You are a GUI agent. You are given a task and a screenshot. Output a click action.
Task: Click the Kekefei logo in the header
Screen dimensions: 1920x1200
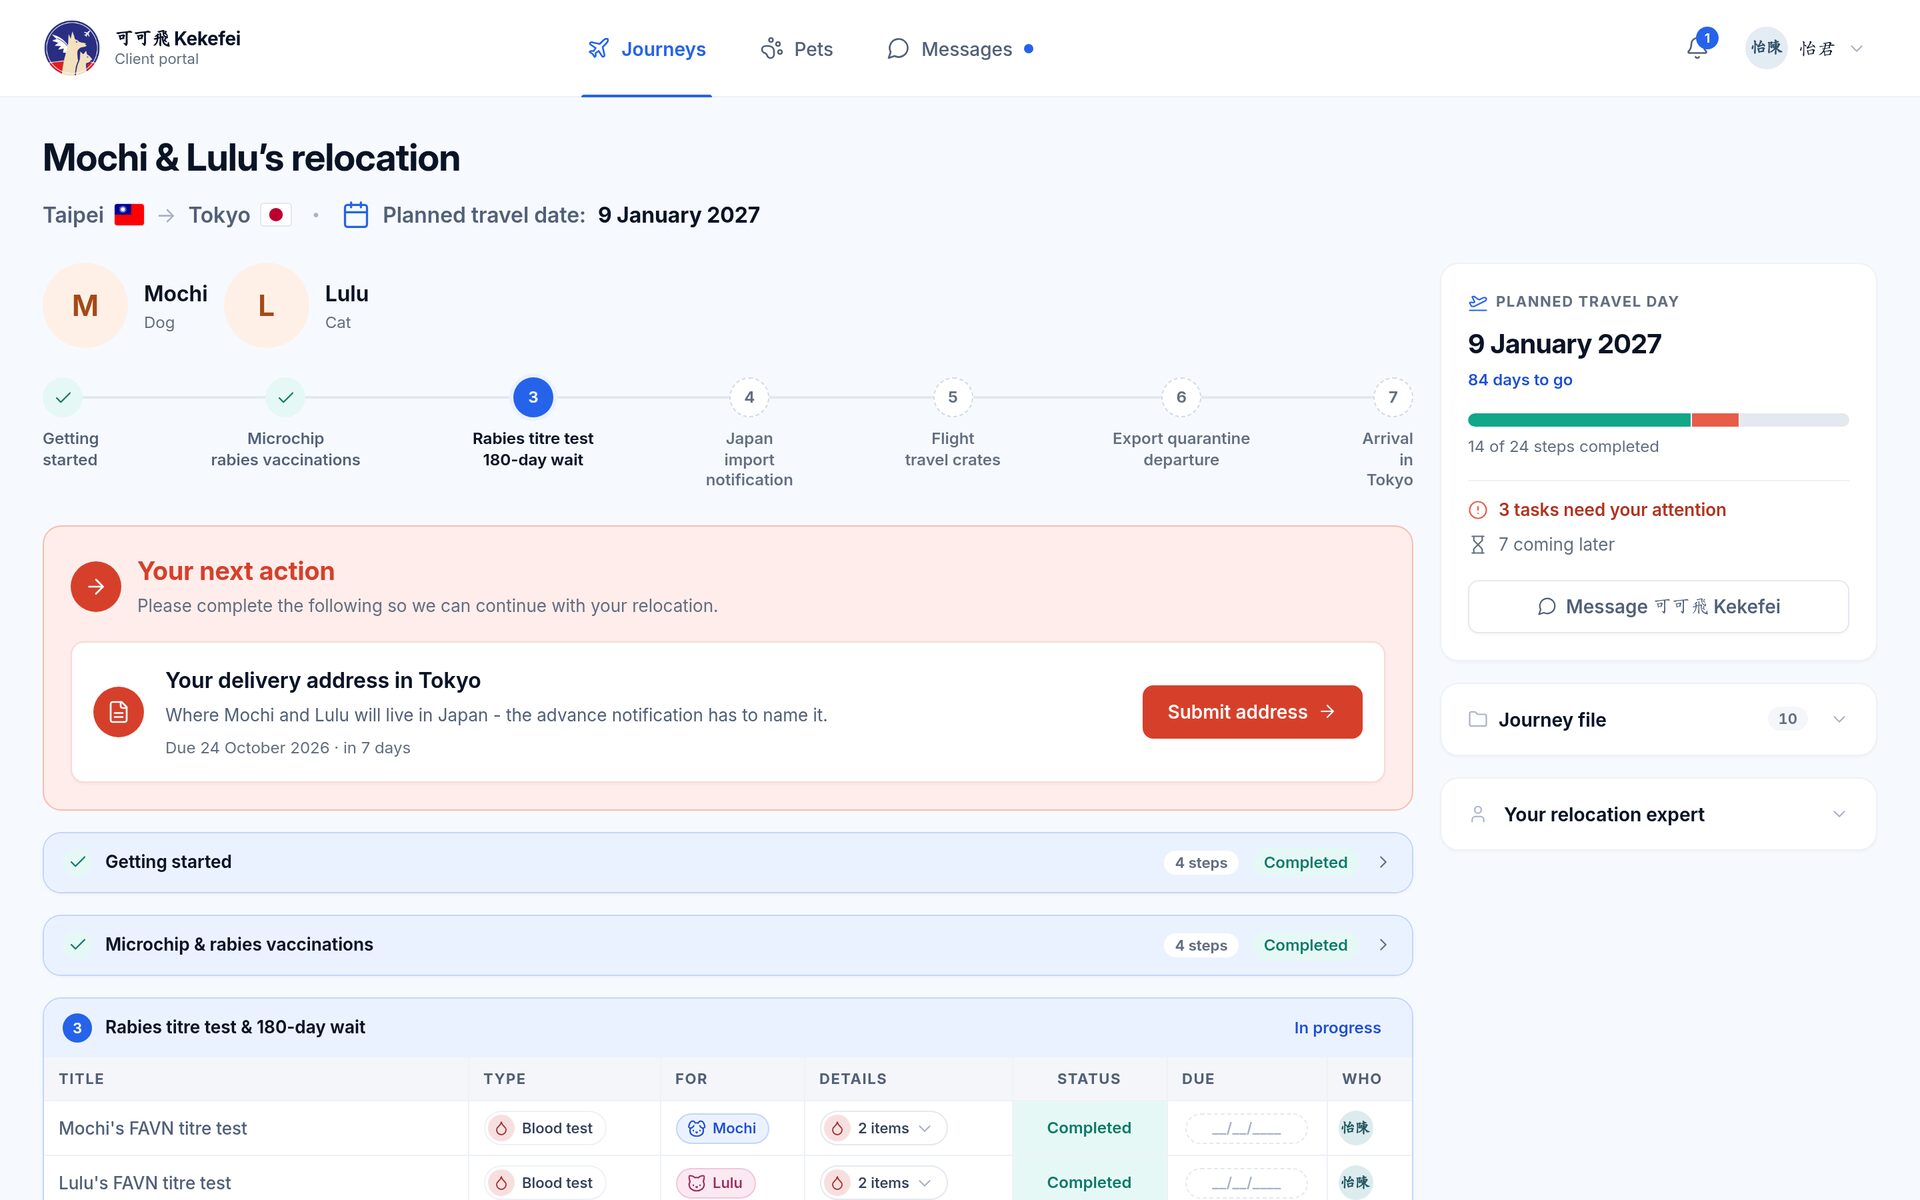coord(72,48)
